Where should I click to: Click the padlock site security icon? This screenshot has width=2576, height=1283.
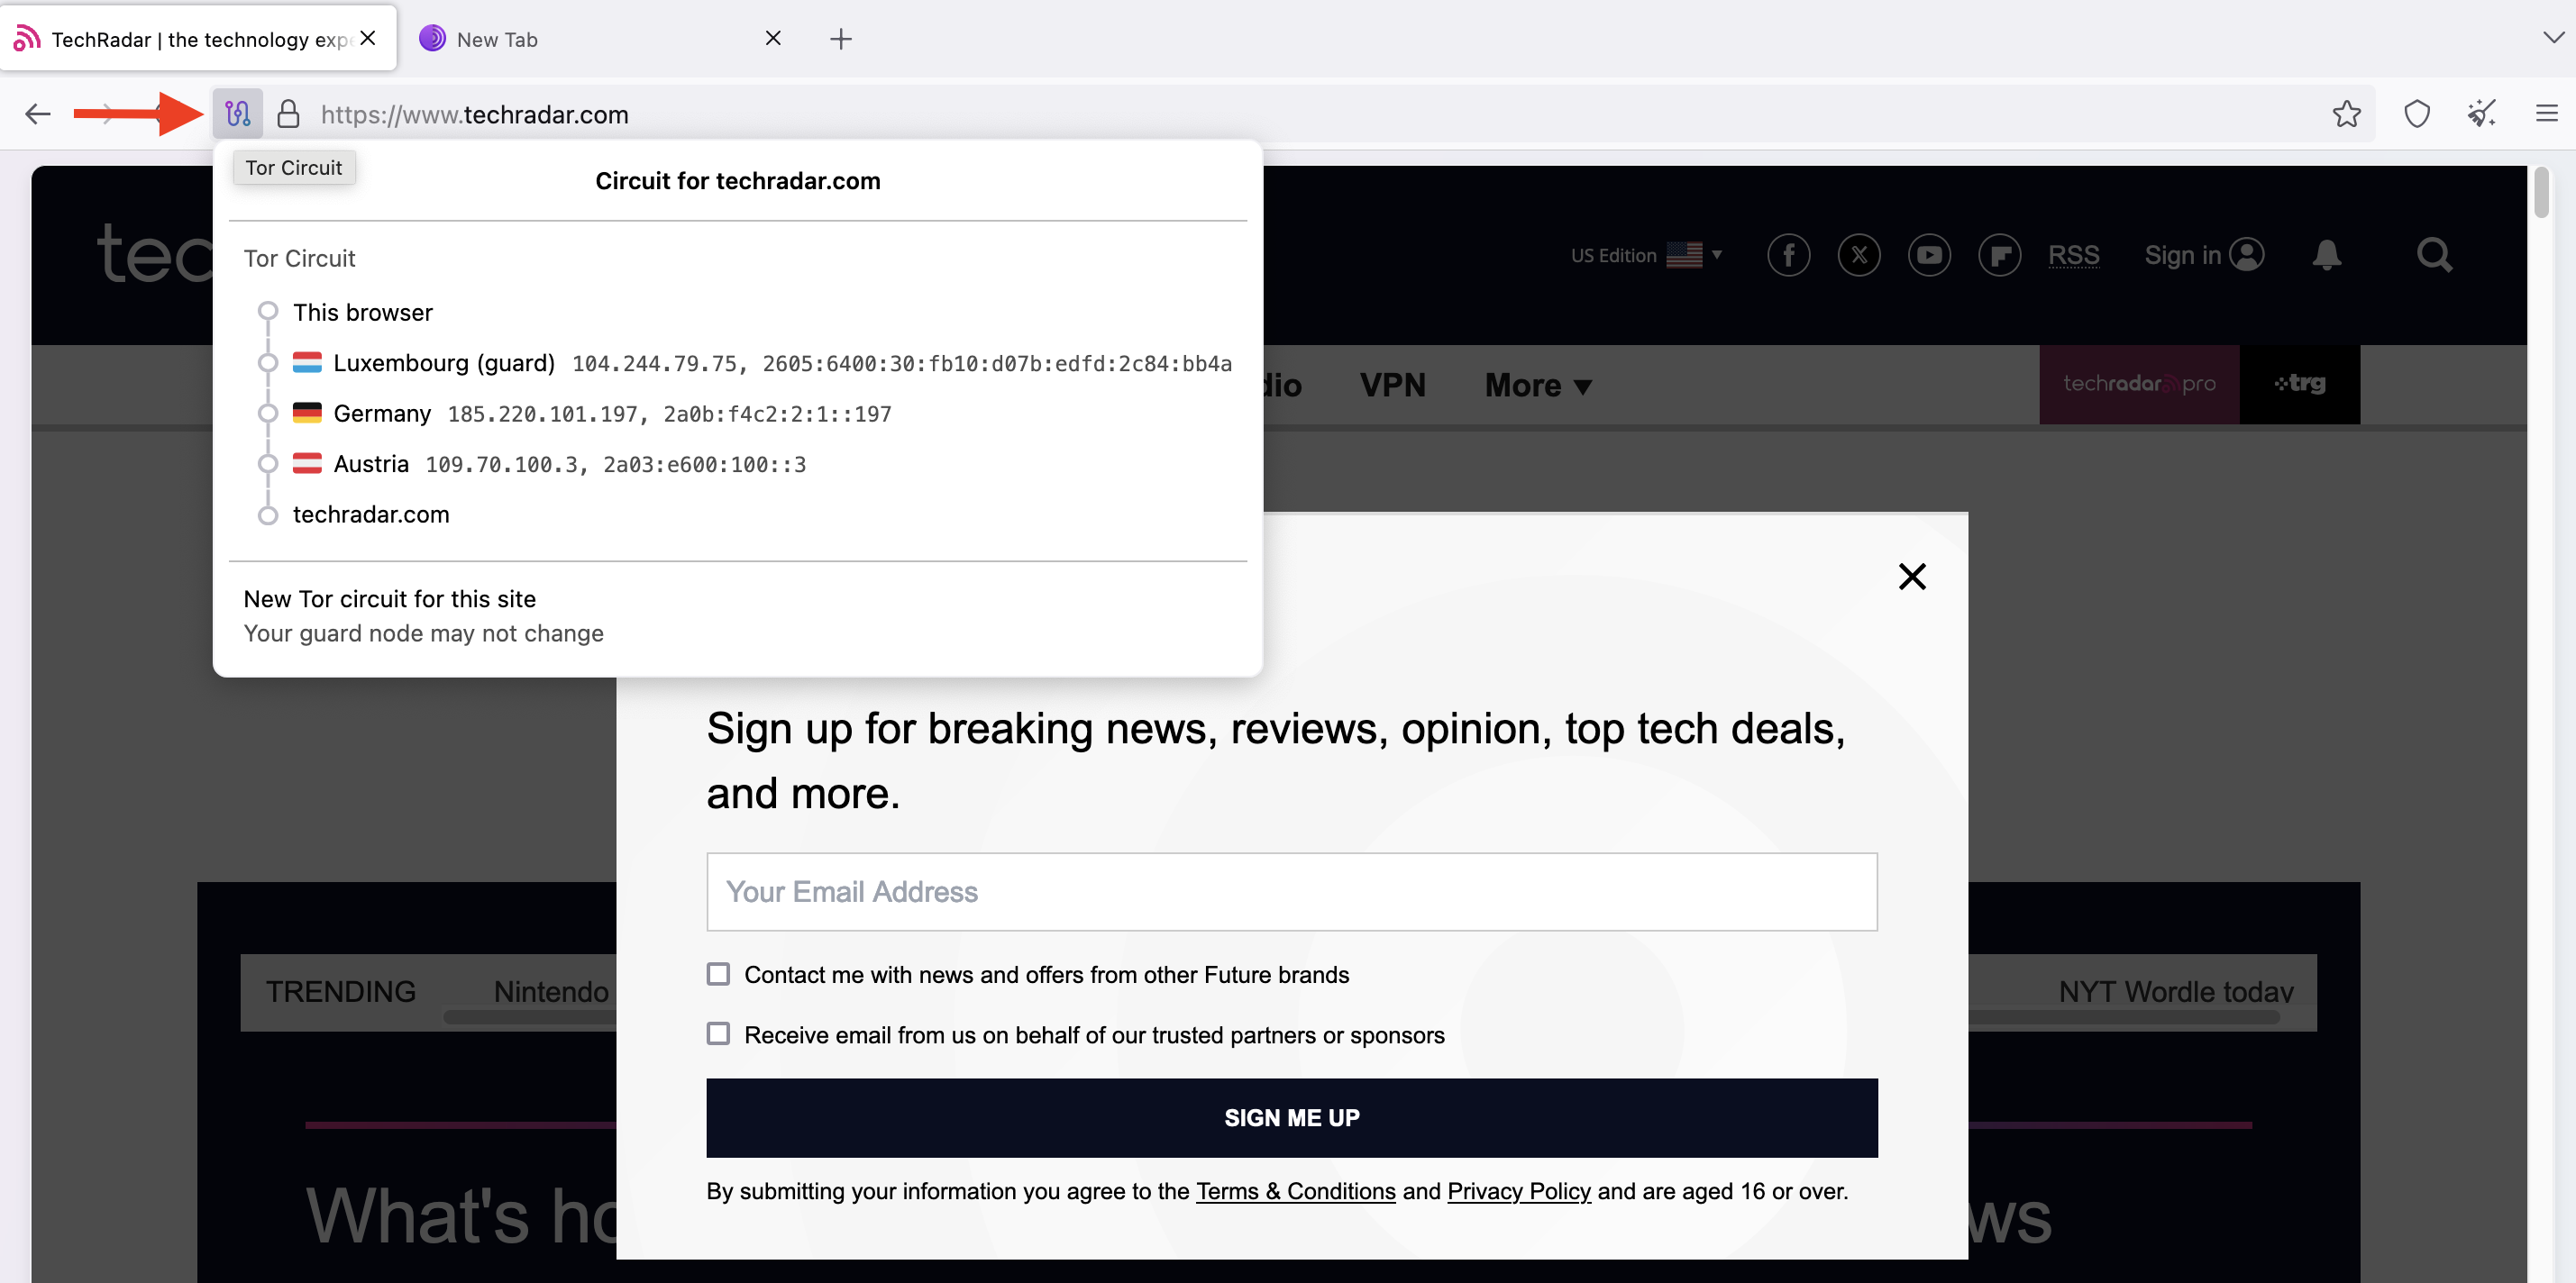click(x=288, y=114)
